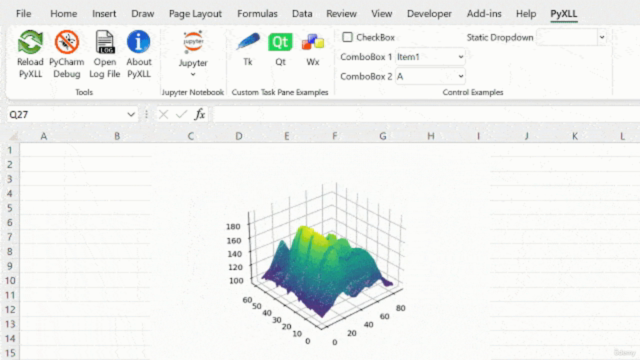Select column H header
The width and height of the screenshot is (640, 360).
[431, 136]
